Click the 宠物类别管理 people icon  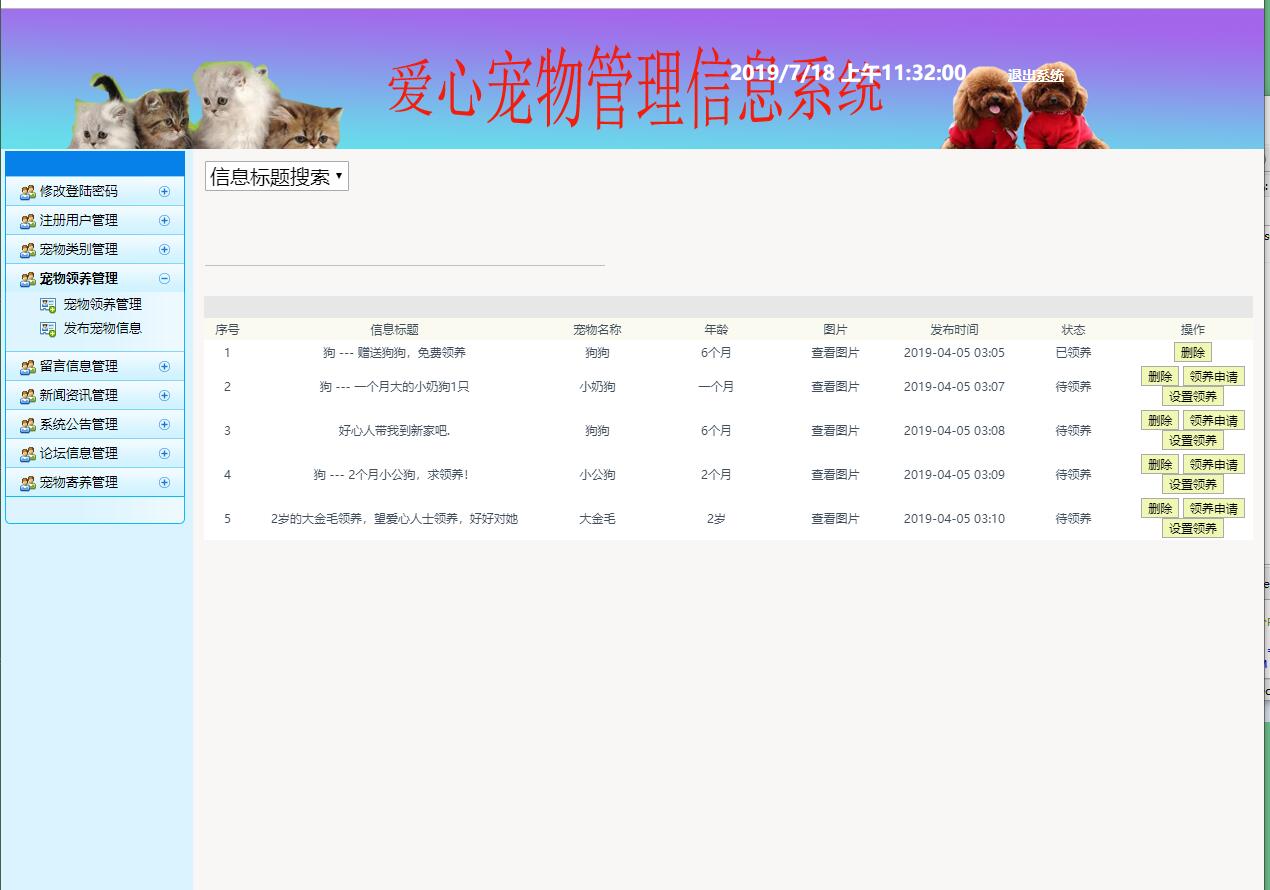(27, 250)
